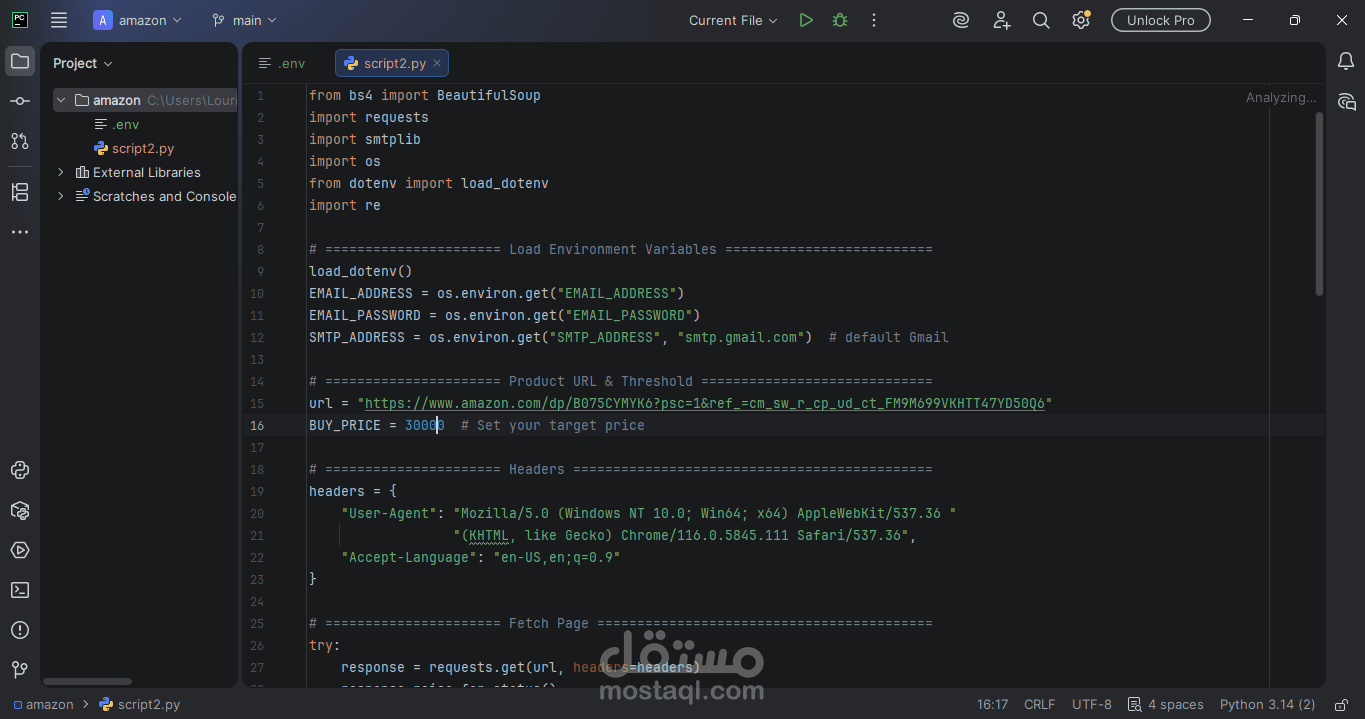Click the project panel horizontal scrollbar
Screen dimensions: 1365x719
pyautogui.click(x=88, y=681)
